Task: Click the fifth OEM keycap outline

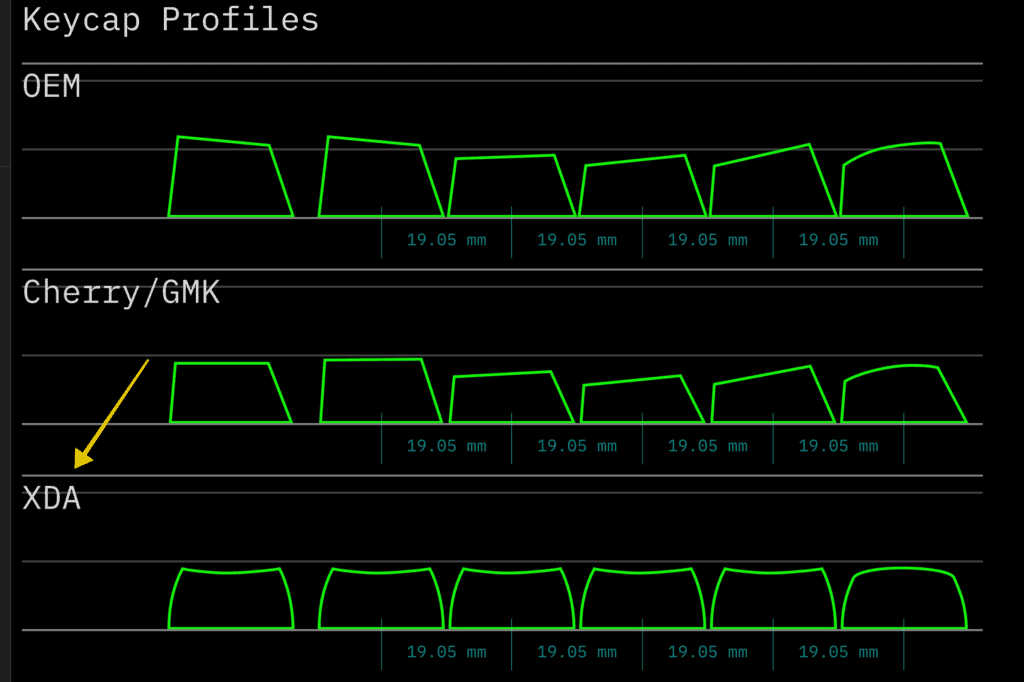Action: (773, 181)
